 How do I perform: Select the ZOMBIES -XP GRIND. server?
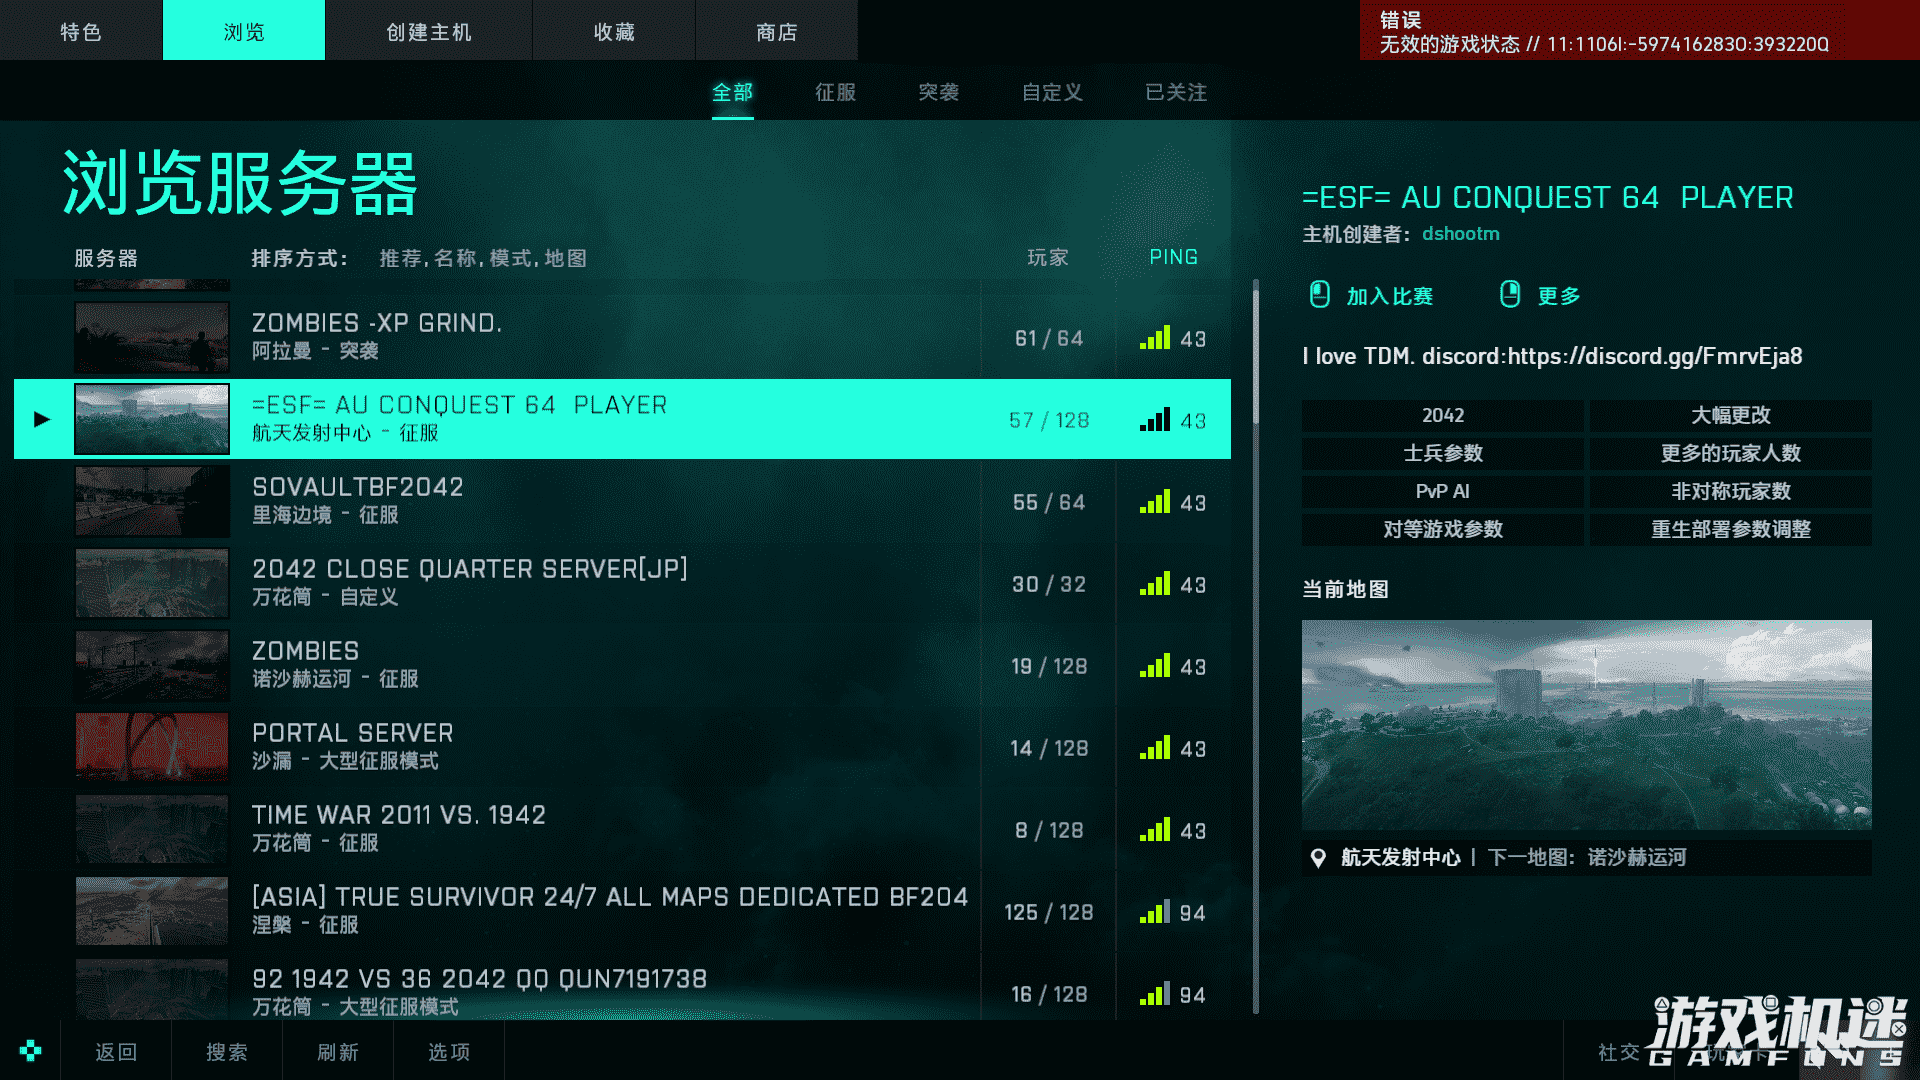click(622, 338)
